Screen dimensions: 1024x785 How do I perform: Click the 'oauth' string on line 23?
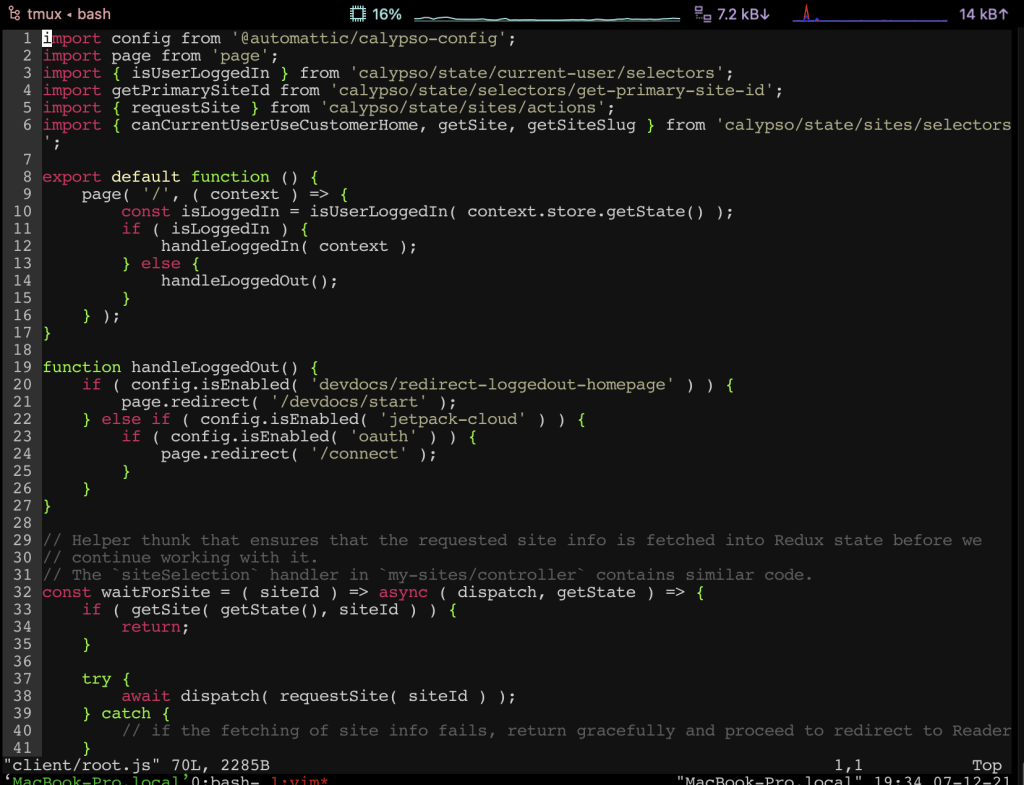point(383,436)
